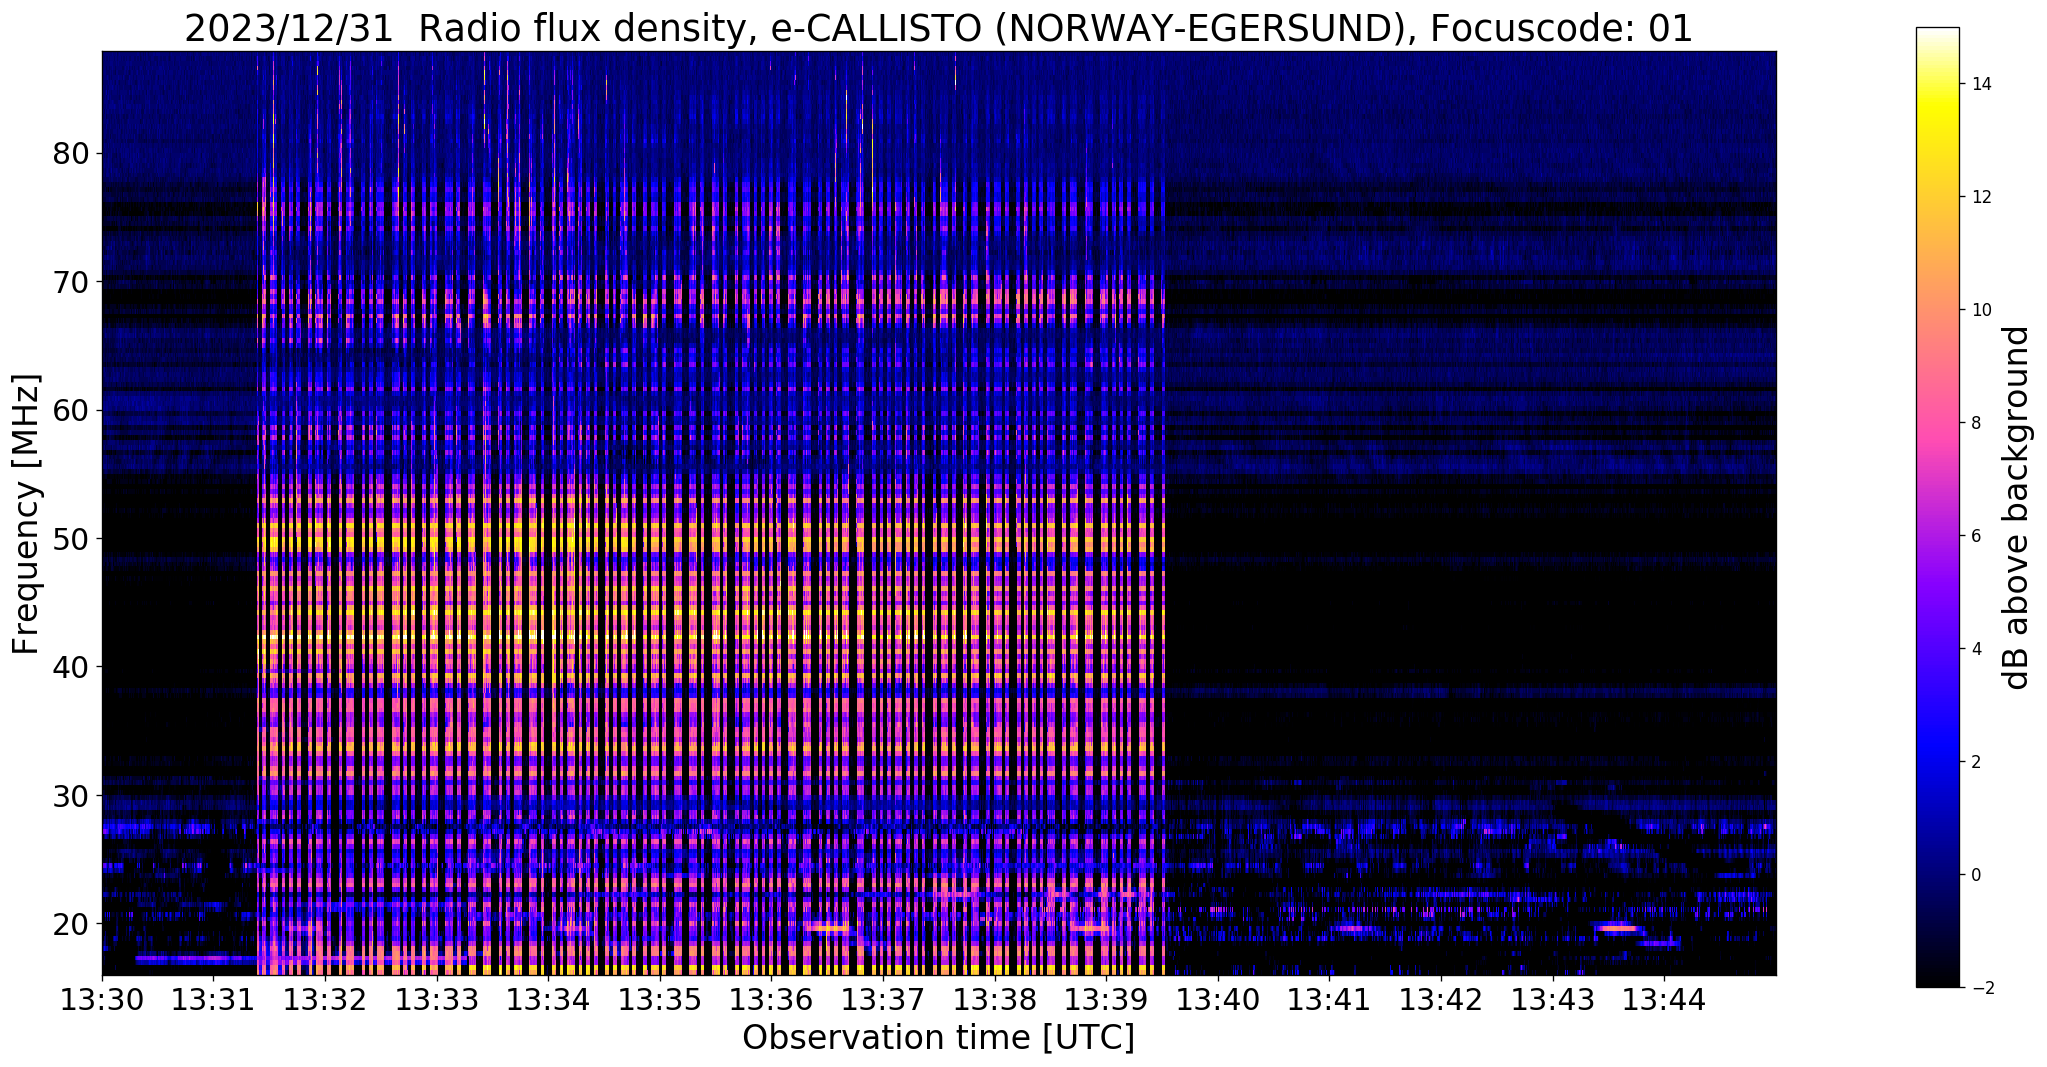Click the colorbar tick label 0
2047x1067 pixels.
pyautogui.click(x=1974, y=875)
